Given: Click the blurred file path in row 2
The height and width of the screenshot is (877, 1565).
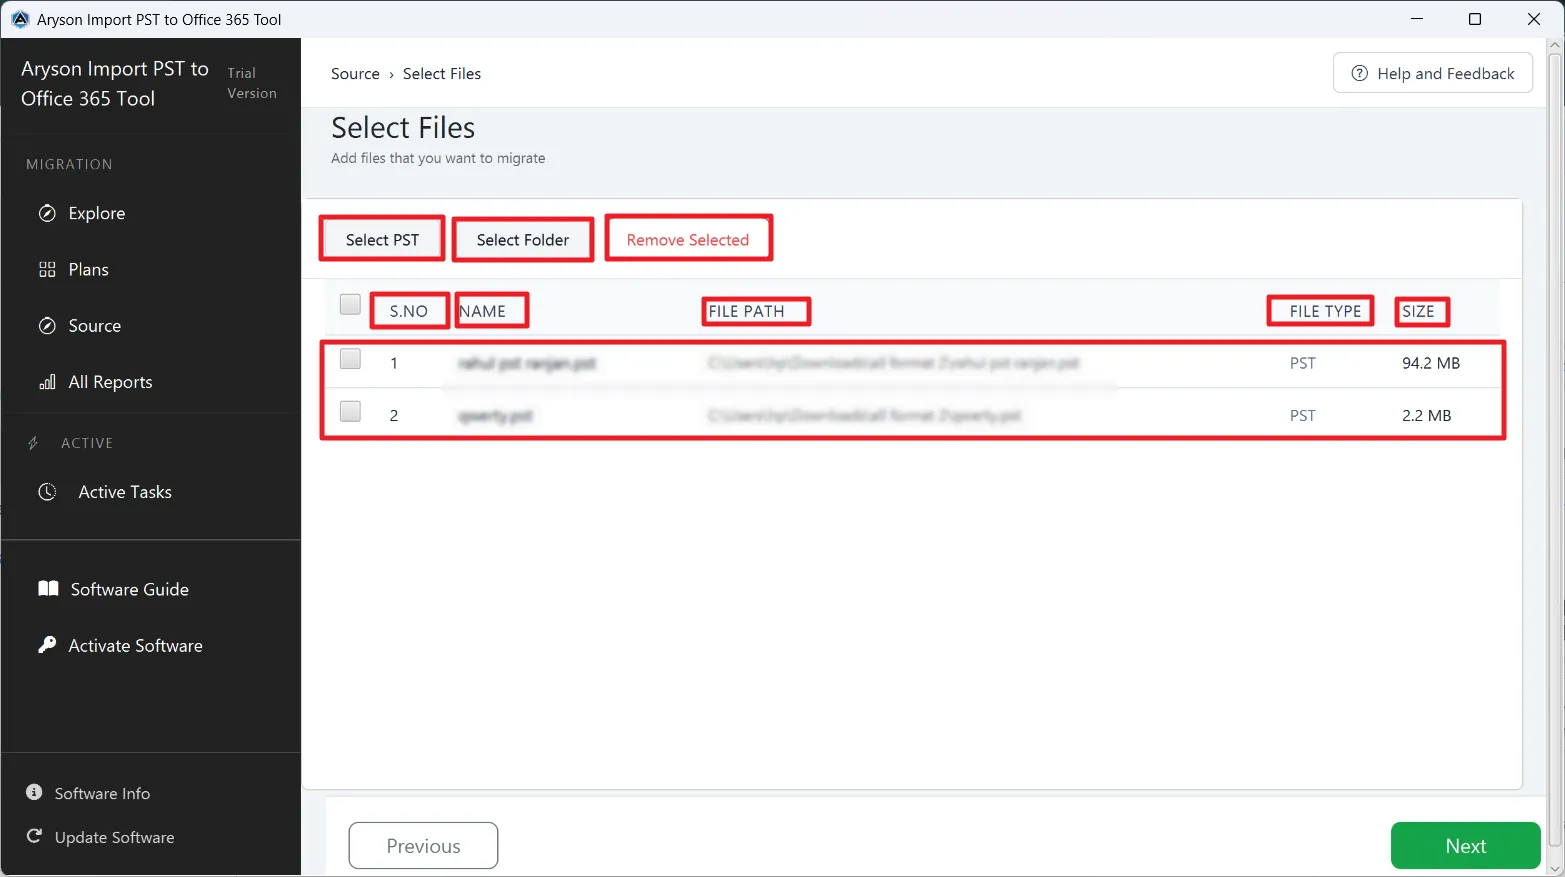Looking at the screenshot, I should pyautogui.click(x=865, y=415).
